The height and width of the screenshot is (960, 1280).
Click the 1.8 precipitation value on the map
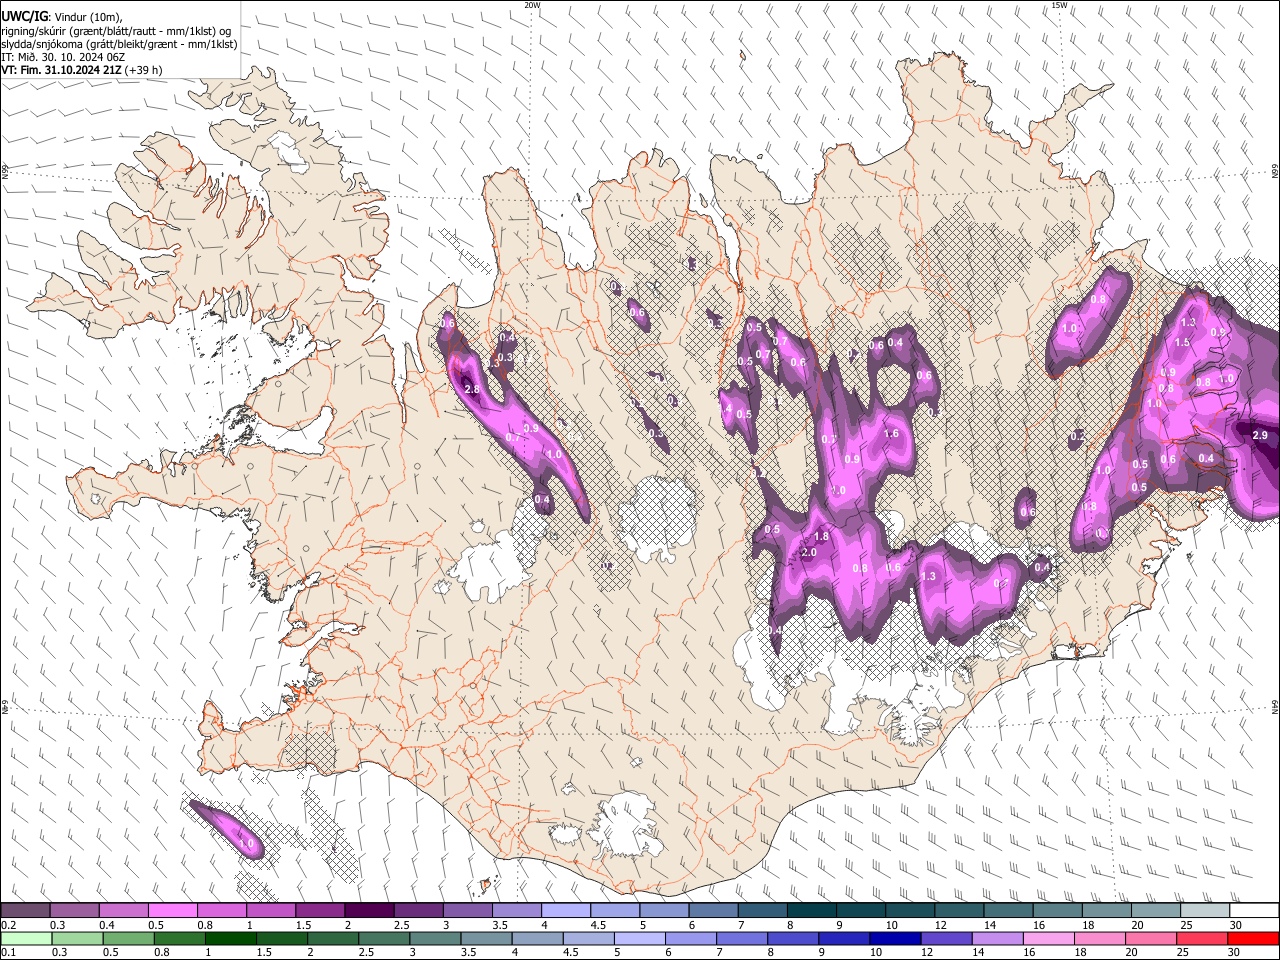click(821, 536)
